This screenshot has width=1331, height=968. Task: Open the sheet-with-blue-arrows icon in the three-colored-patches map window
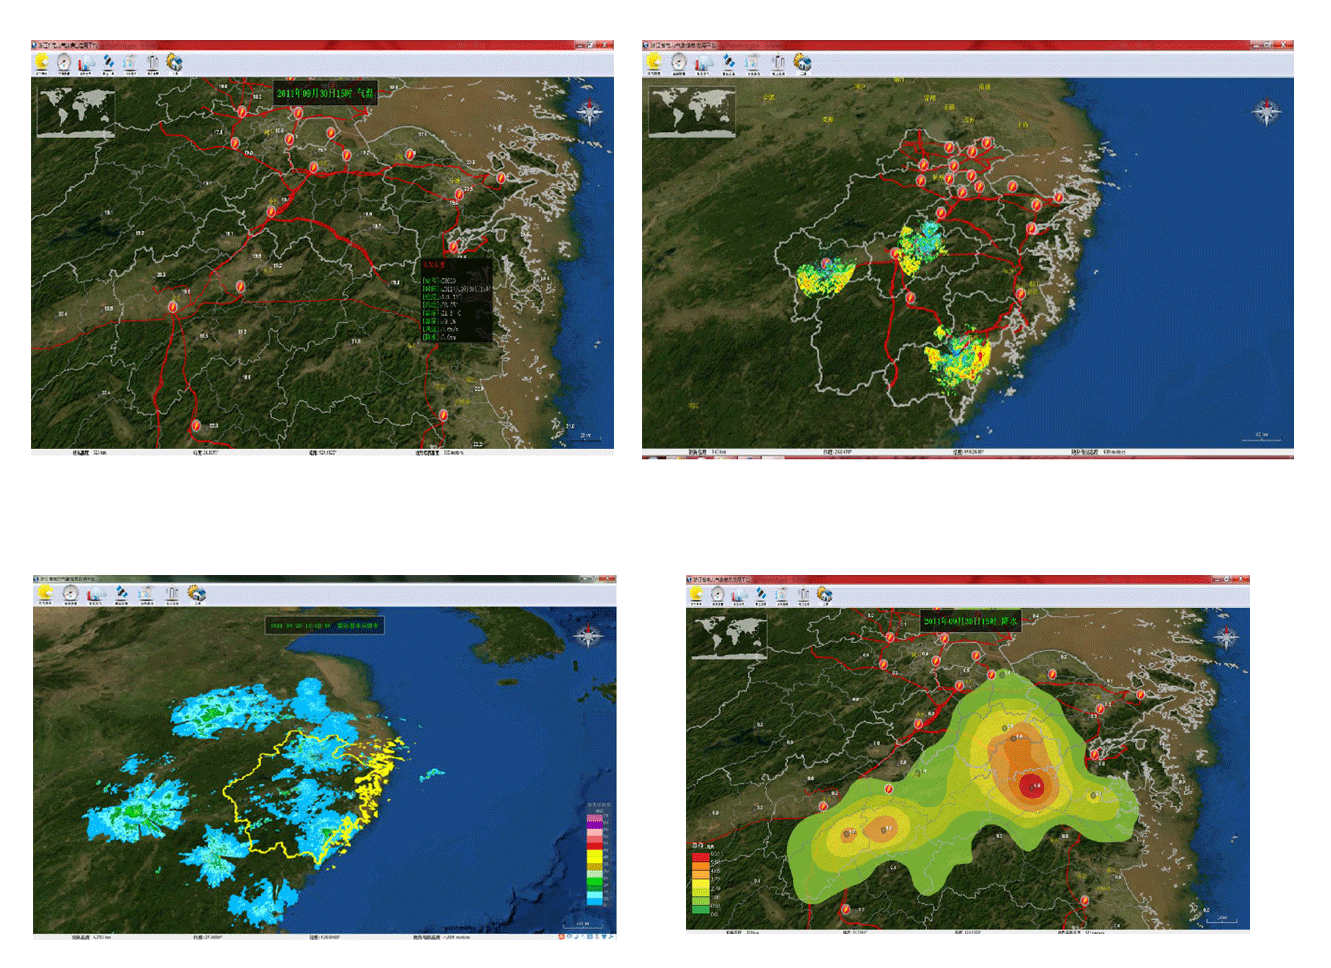click(753, 63)
